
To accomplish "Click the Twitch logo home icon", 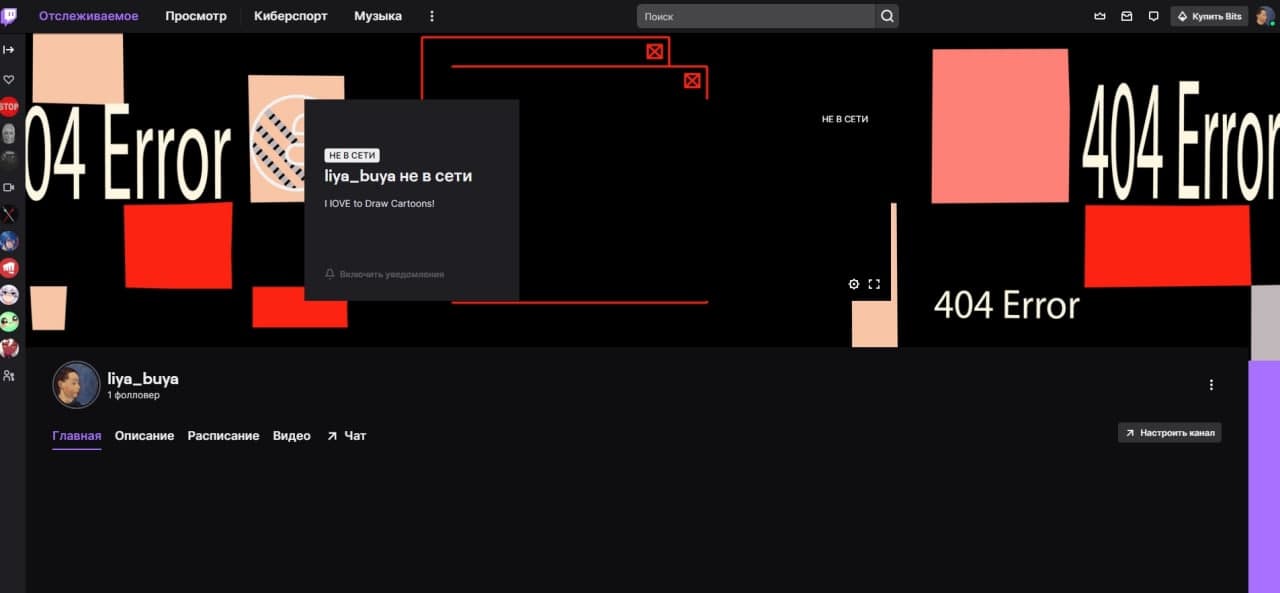I will point(9,16).
